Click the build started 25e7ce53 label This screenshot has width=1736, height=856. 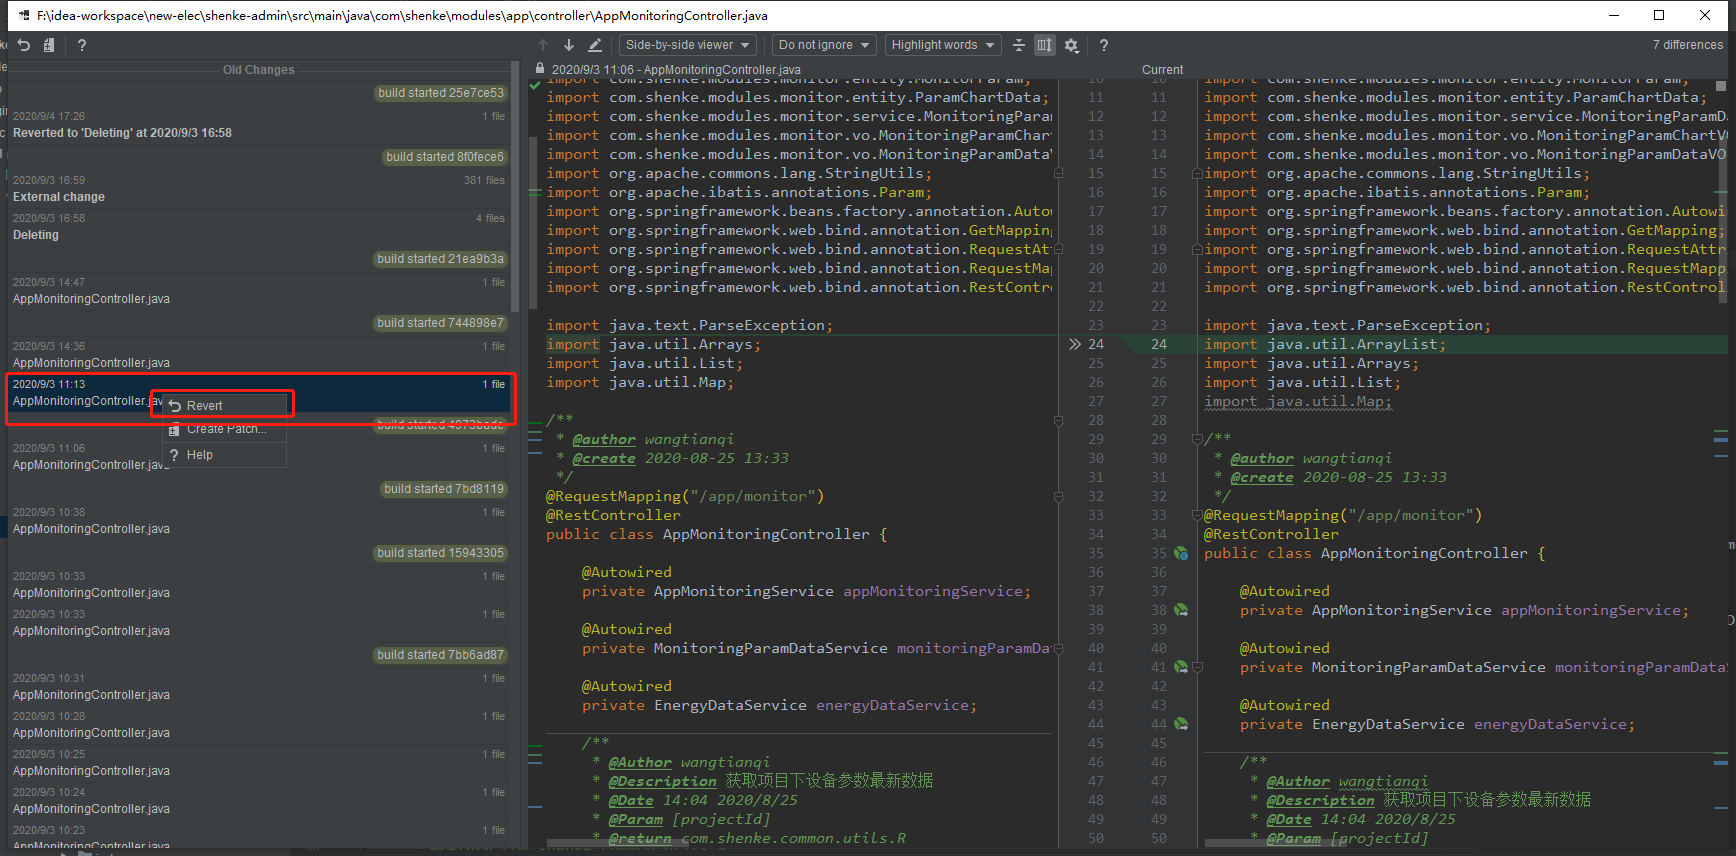[x=441, y=93]
